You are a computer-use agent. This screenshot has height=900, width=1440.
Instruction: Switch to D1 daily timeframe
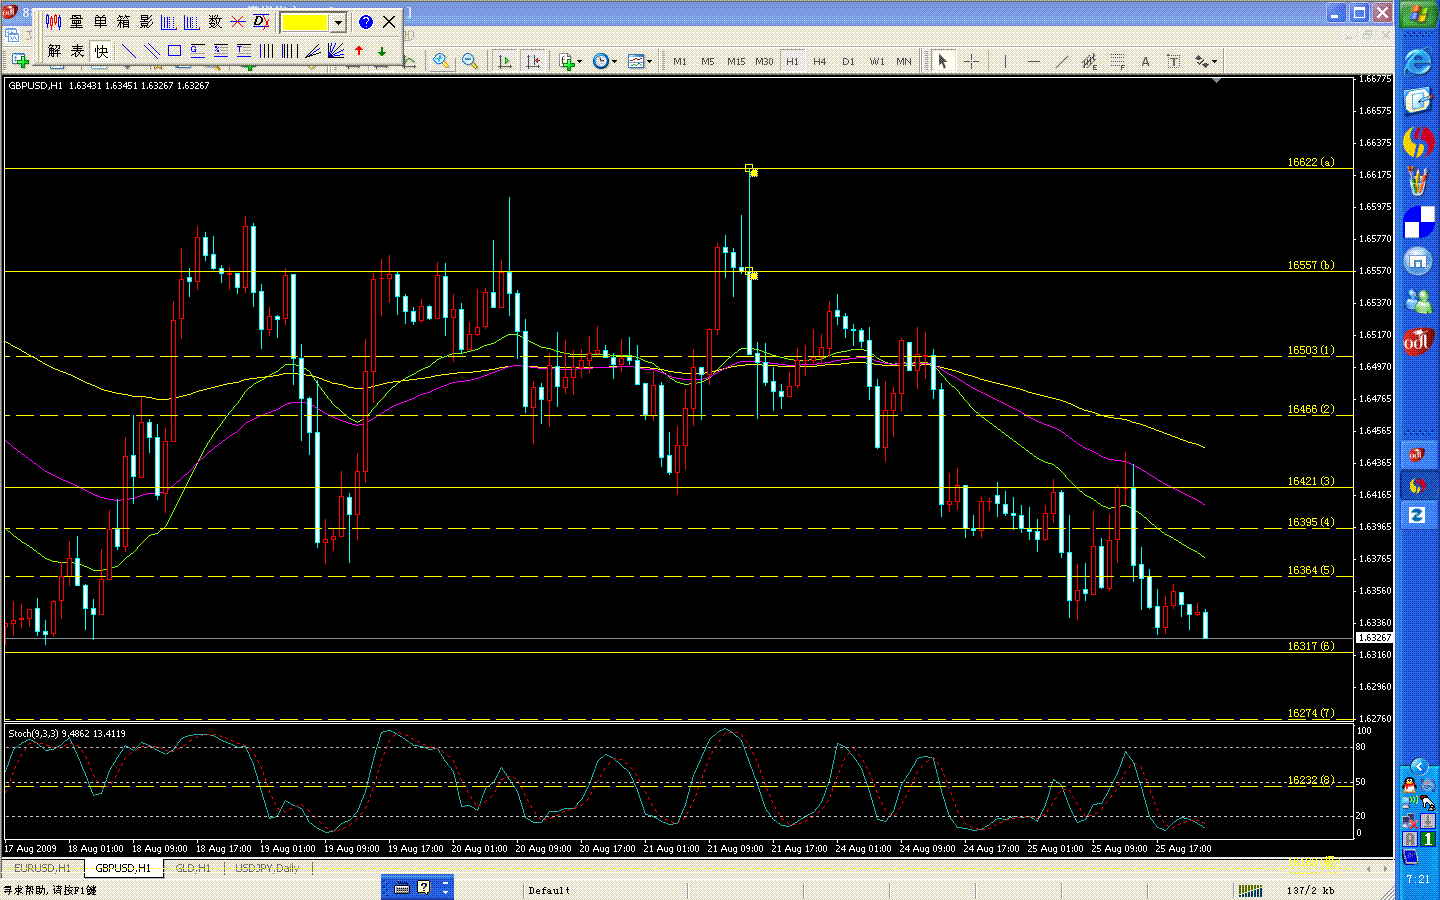pyautogui.click(x=848, y=61)
